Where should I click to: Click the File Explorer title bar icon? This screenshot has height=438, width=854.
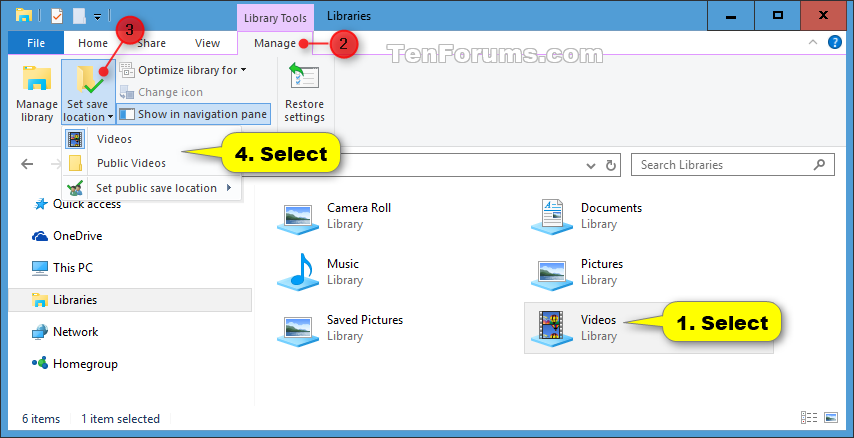tap(24, 15)
